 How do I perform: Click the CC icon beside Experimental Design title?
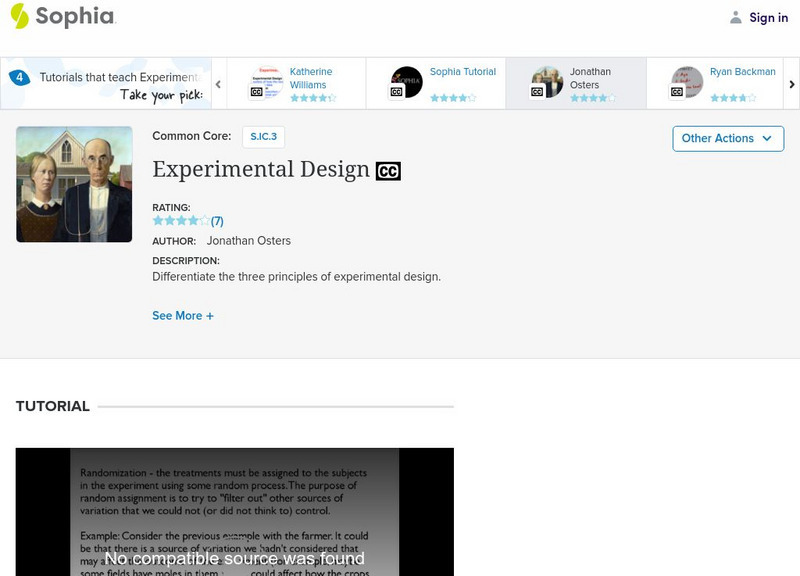point(390,170)
